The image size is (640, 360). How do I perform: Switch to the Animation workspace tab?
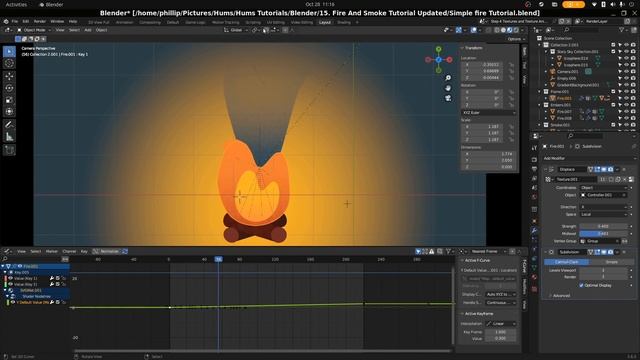click(x=124, y=22)
